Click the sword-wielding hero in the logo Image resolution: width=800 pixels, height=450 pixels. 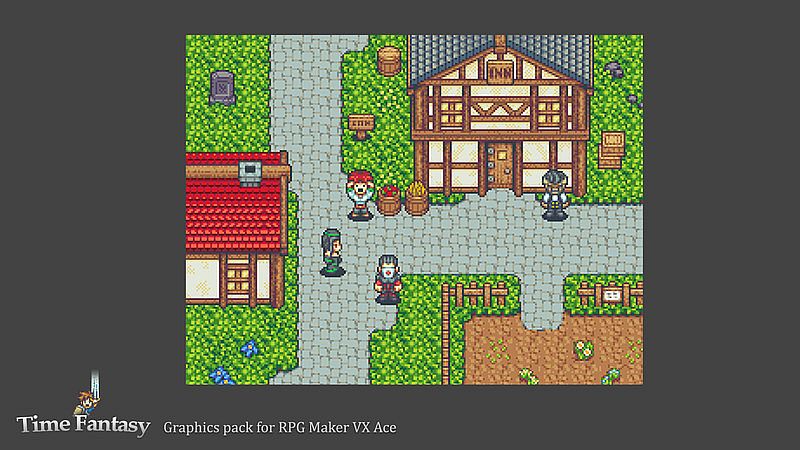[88, 393]
